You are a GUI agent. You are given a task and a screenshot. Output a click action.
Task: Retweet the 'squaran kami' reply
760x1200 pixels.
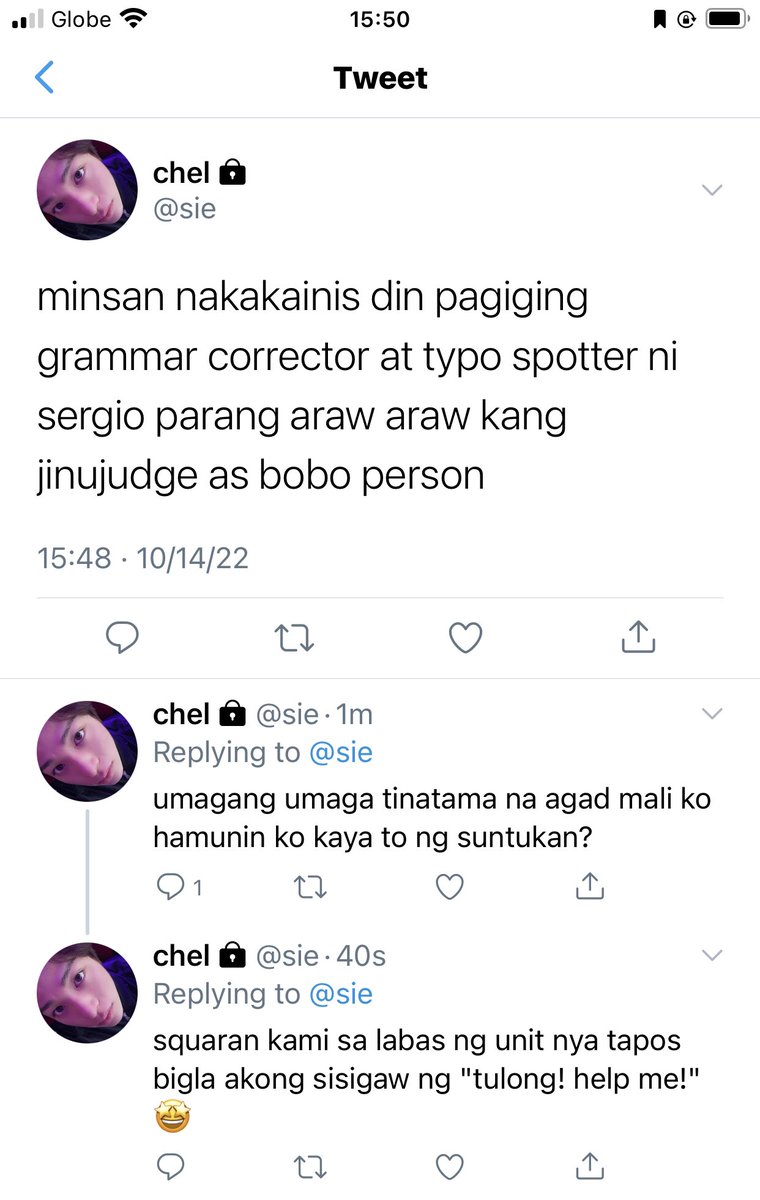311,1166
